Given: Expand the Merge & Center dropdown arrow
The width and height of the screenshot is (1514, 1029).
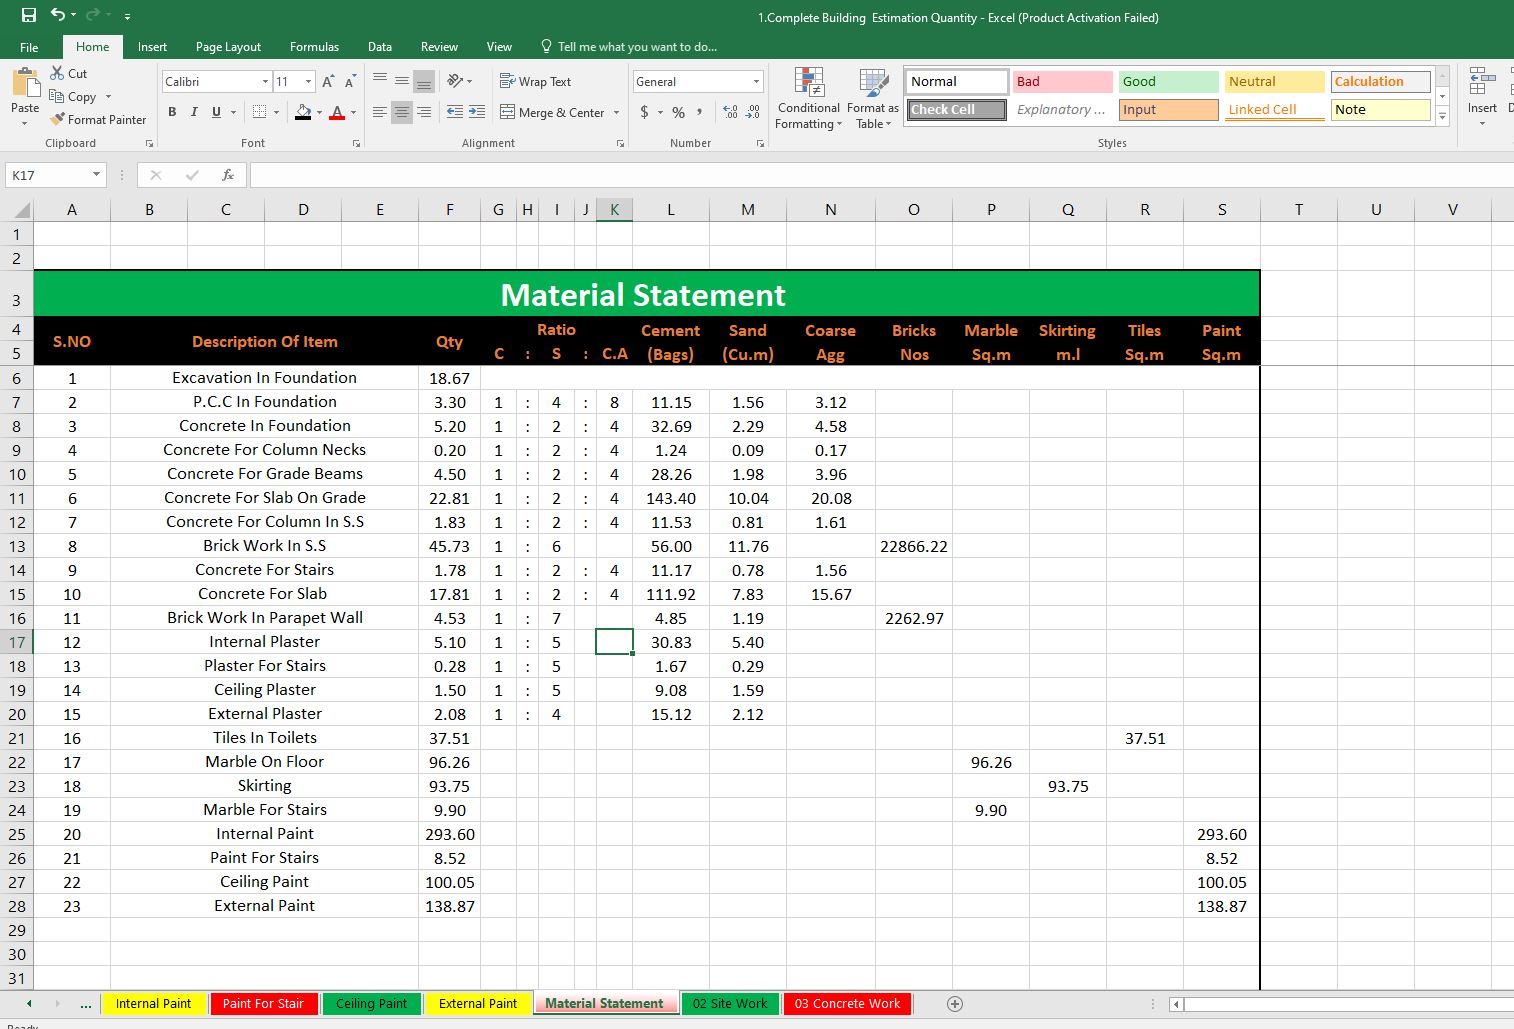Looking at the screenshot, I should pyautogui.click(x=616, y=113).
